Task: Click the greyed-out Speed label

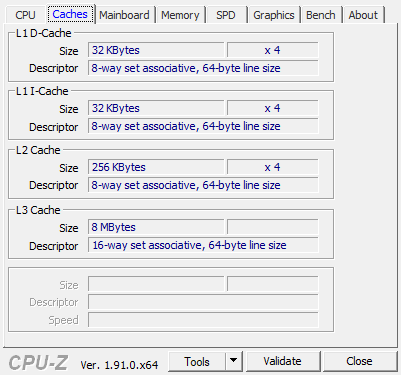Action: tap(63, 320)
